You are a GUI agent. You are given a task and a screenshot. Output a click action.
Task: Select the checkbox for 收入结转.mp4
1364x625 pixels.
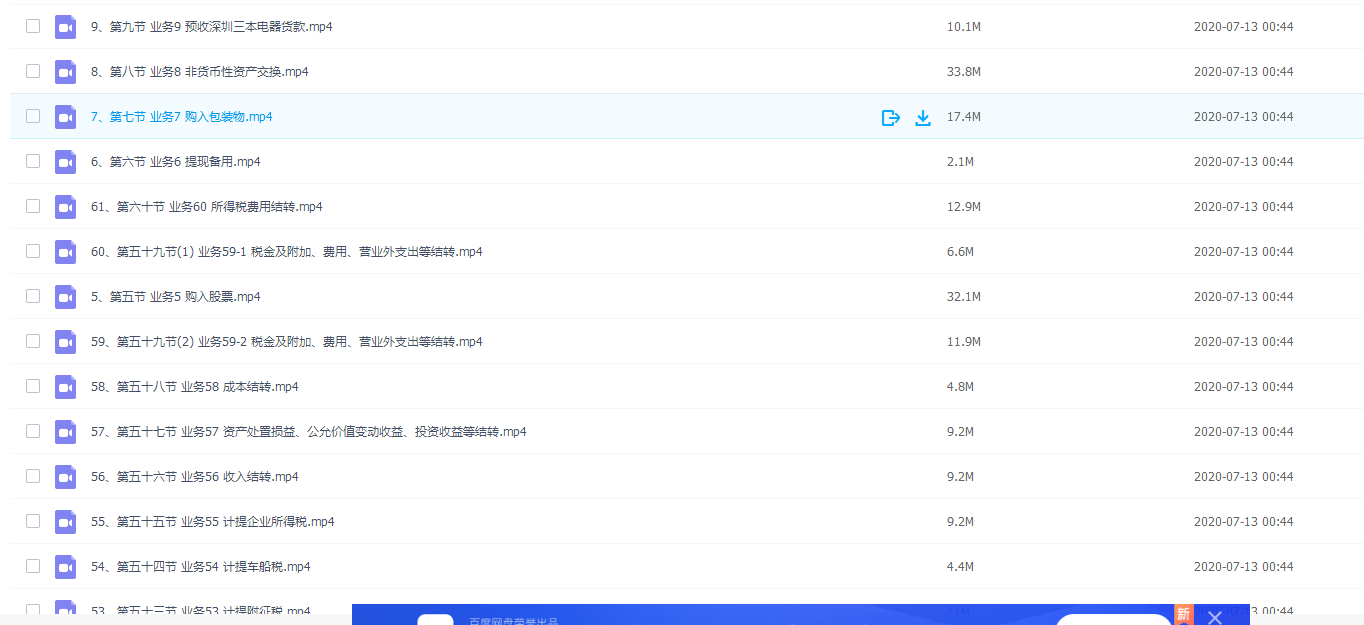point(33,476)
